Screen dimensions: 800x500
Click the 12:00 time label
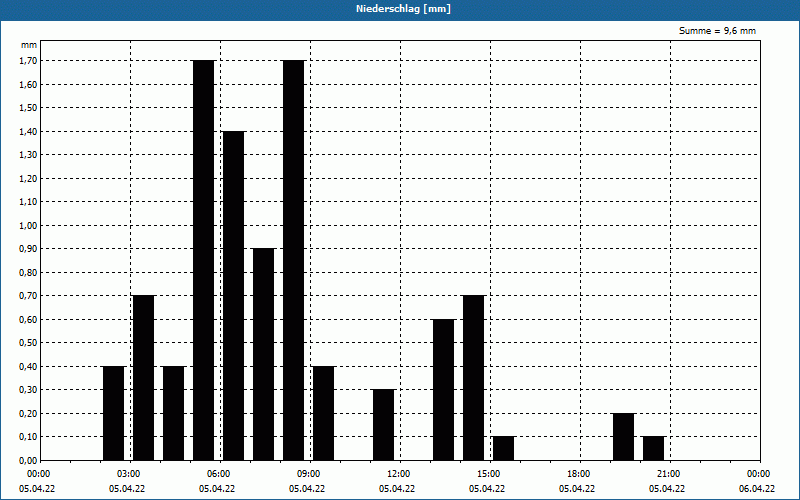pos(398,474)
